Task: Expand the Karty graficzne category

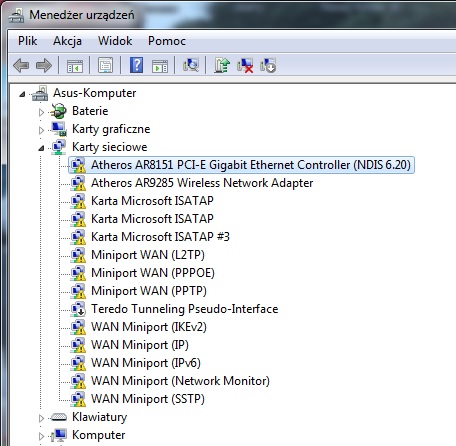Action: [41, 130]
